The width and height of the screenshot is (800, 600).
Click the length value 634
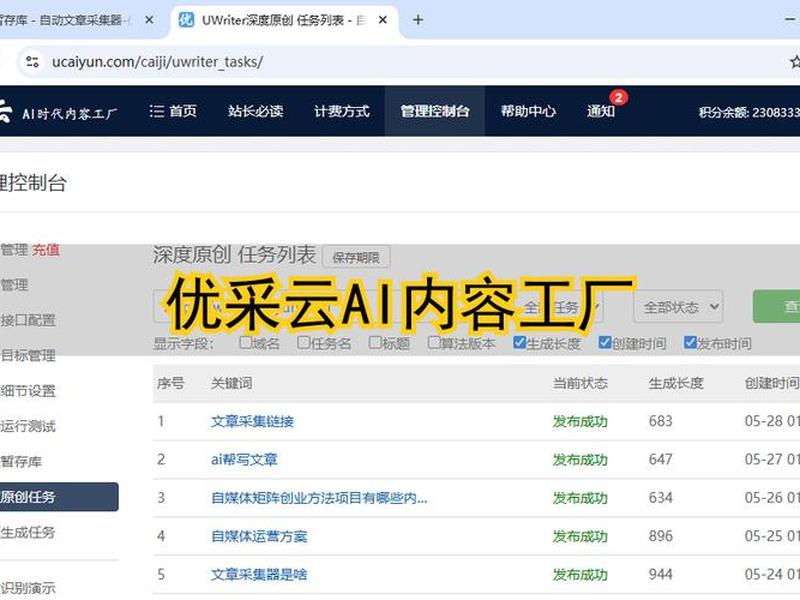tap(661, 497)
